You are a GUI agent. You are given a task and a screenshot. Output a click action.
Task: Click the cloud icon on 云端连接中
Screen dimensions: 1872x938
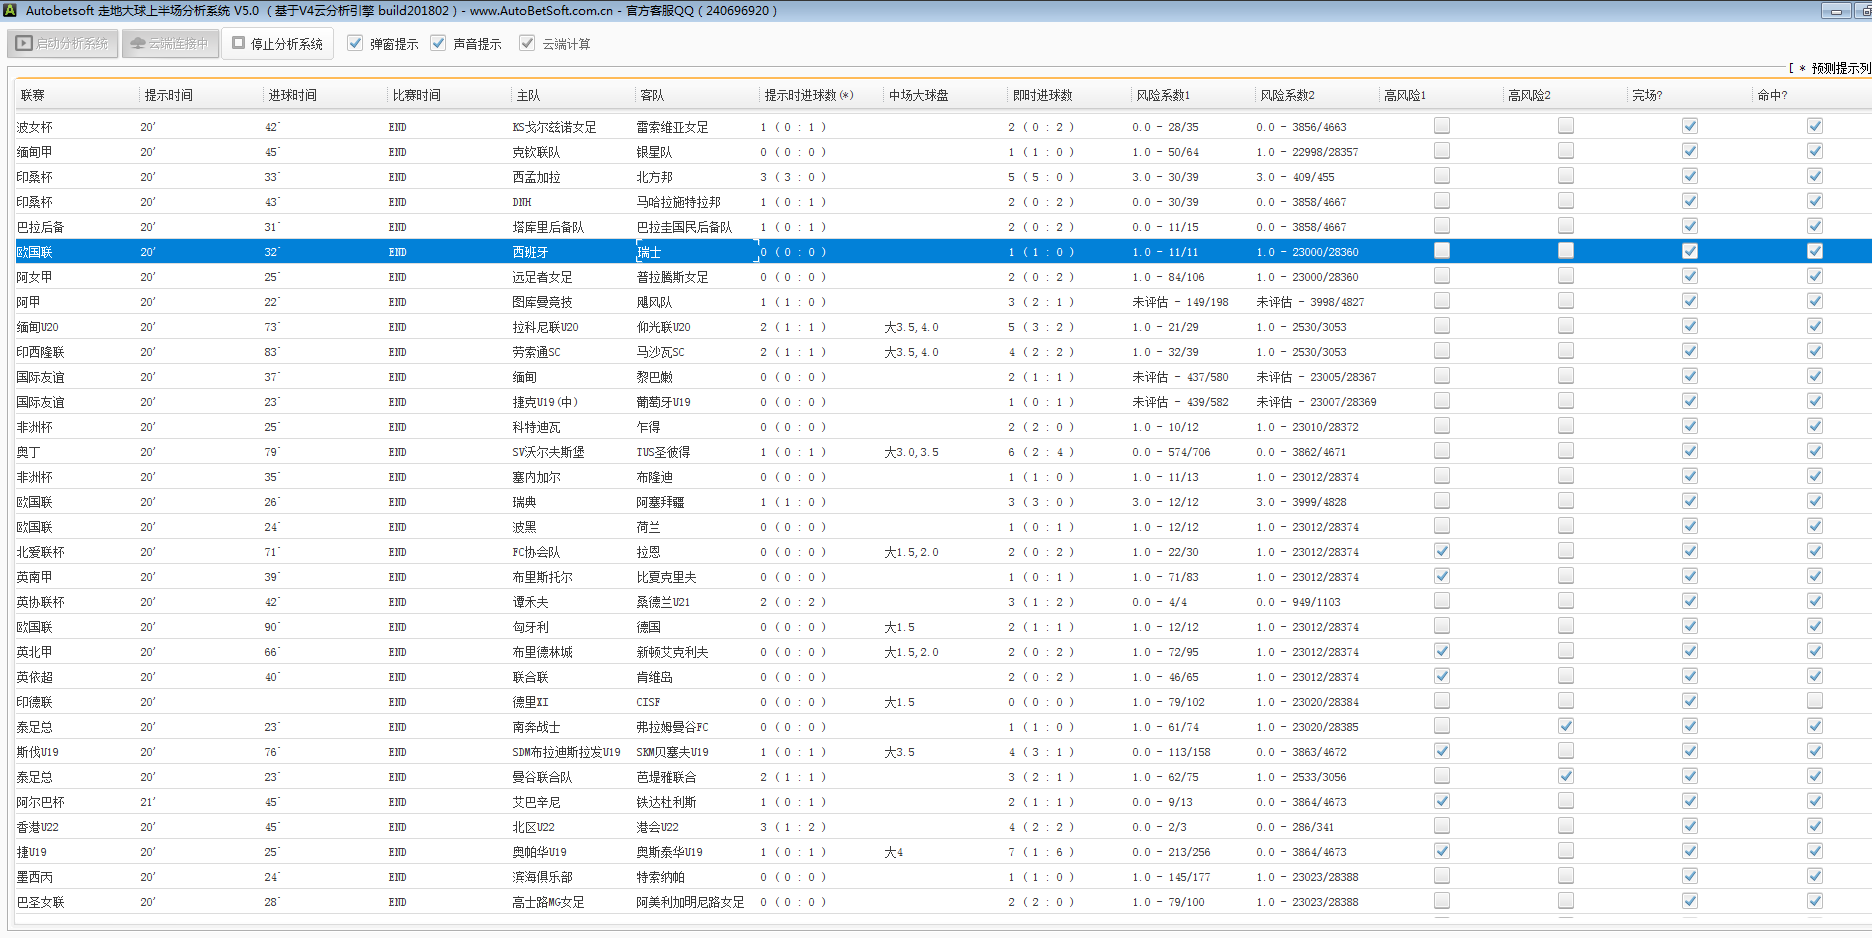138,44
